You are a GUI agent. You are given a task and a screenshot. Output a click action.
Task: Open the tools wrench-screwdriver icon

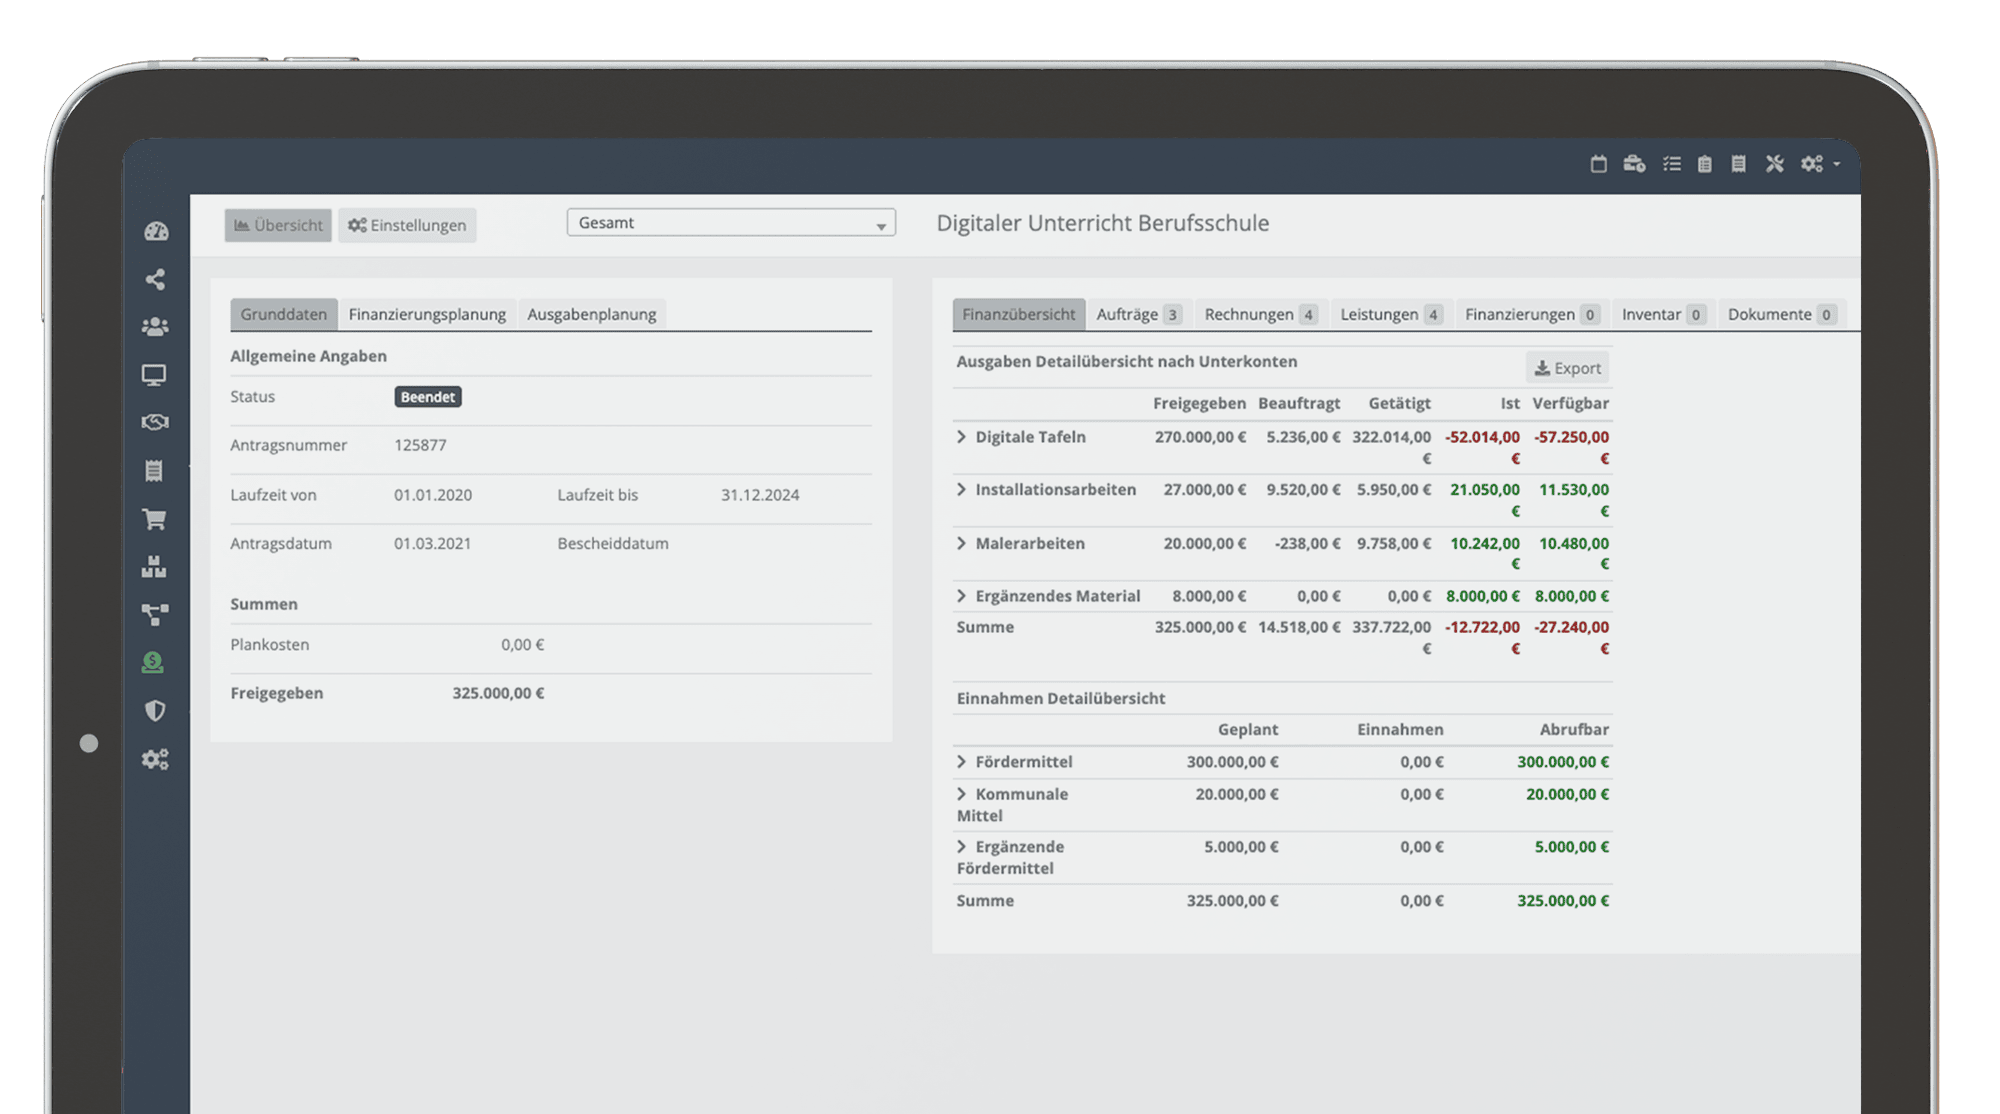1774,164
